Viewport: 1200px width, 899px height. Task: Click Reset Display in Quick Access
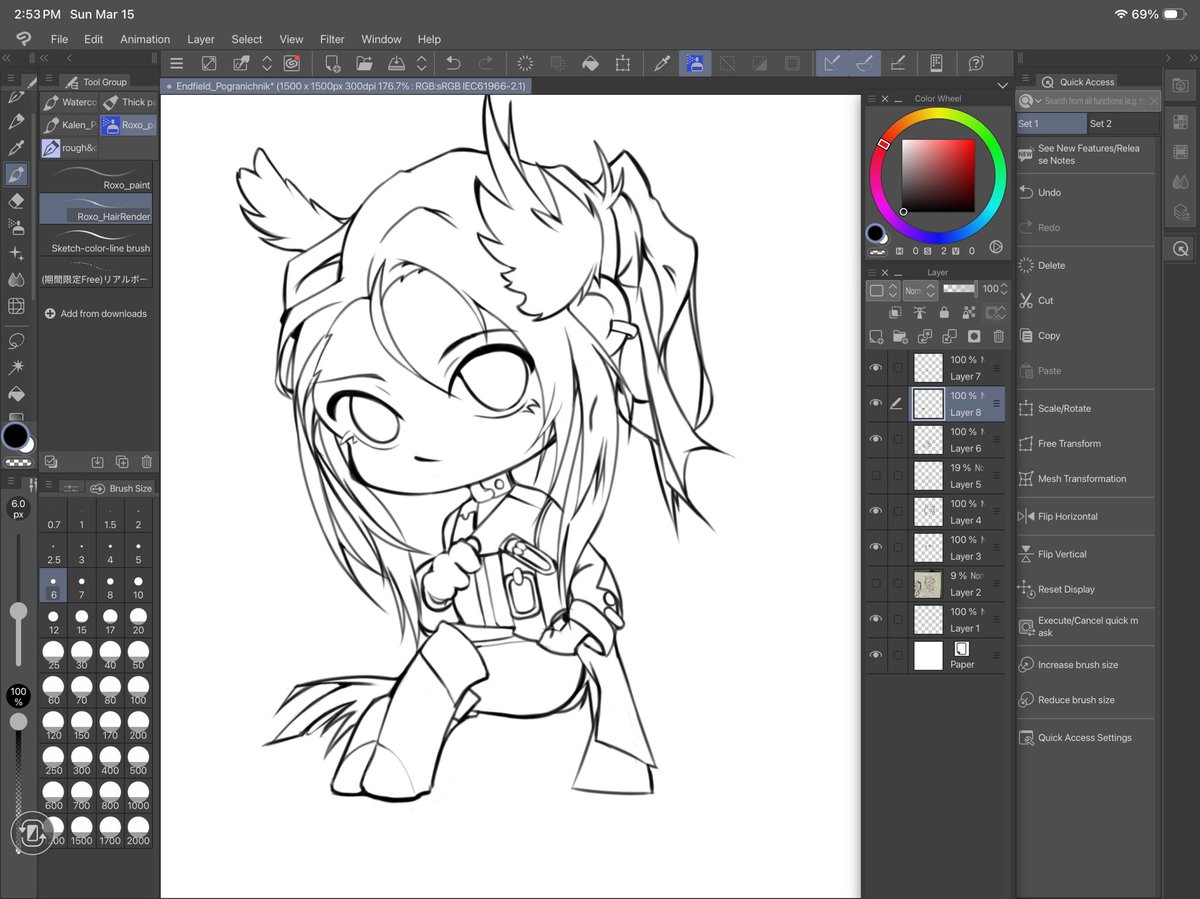[1086, 589]
